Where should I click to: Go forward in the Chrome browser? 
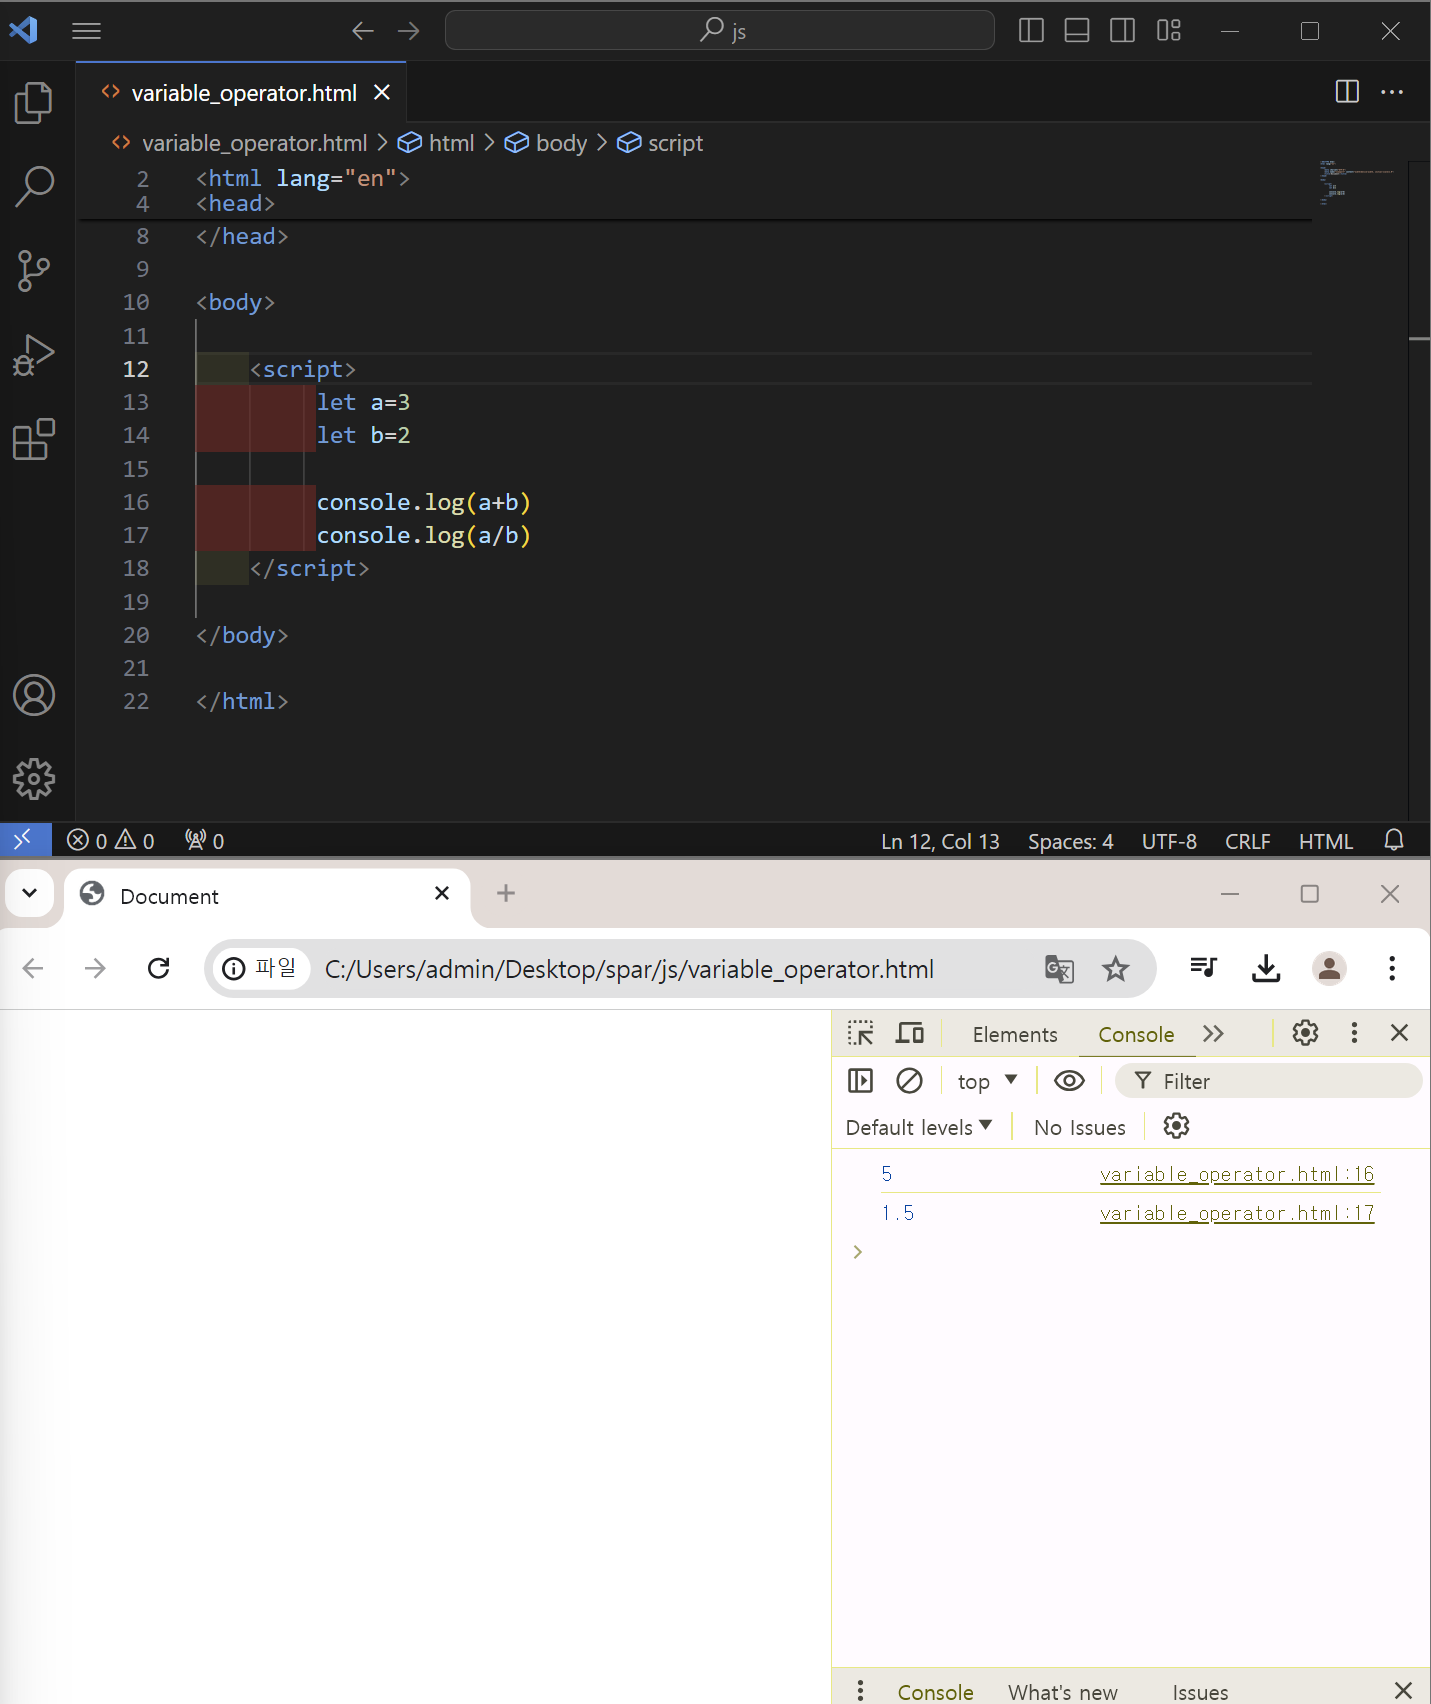coord(95,968)
